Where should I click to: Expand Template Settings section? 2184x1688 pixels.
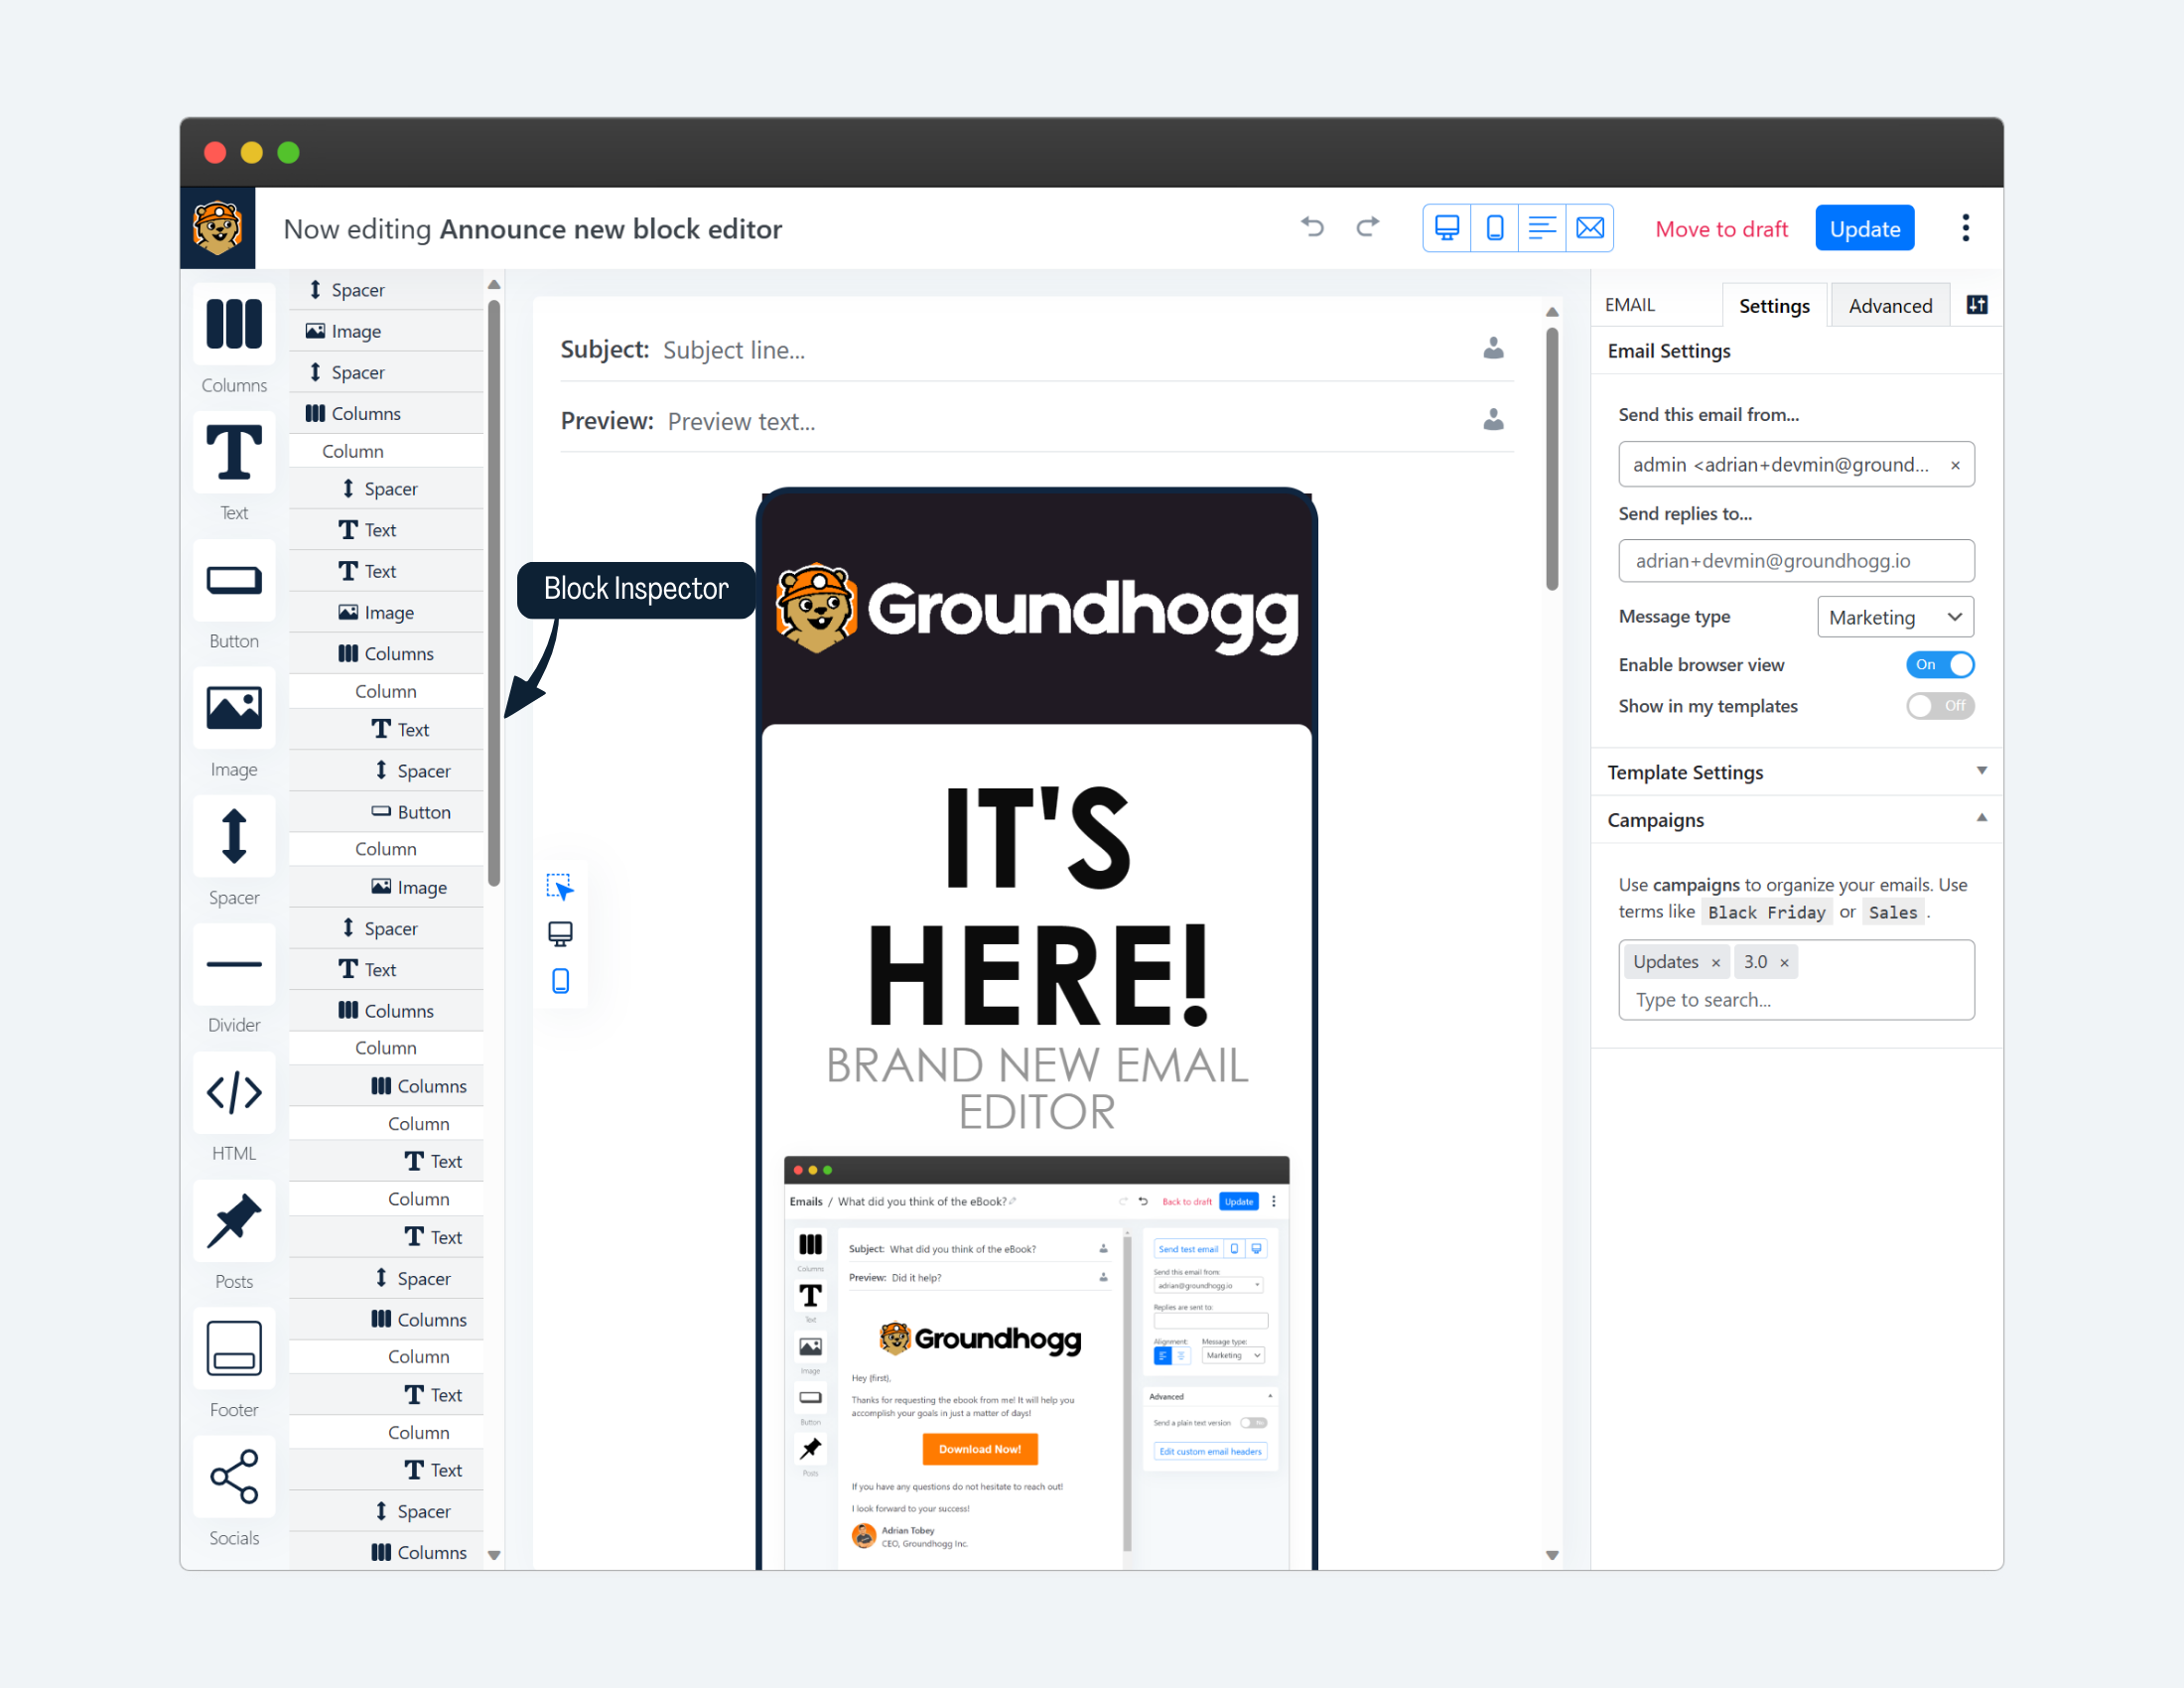click(x=1797, y=772)
